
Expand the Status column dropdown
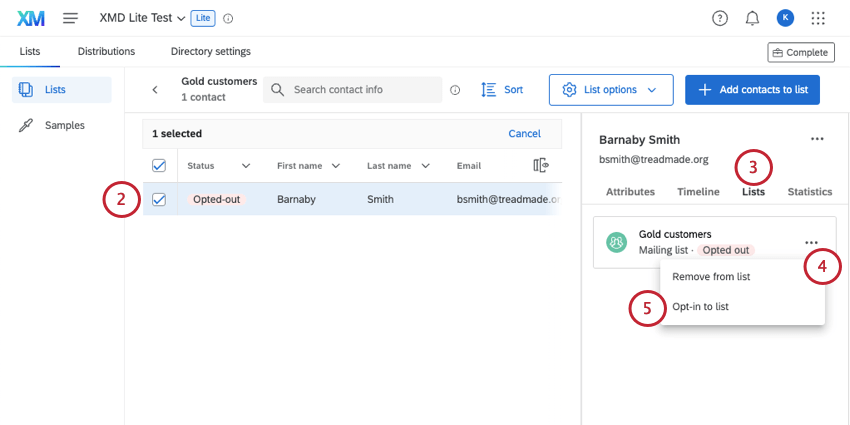pos(246,166)
